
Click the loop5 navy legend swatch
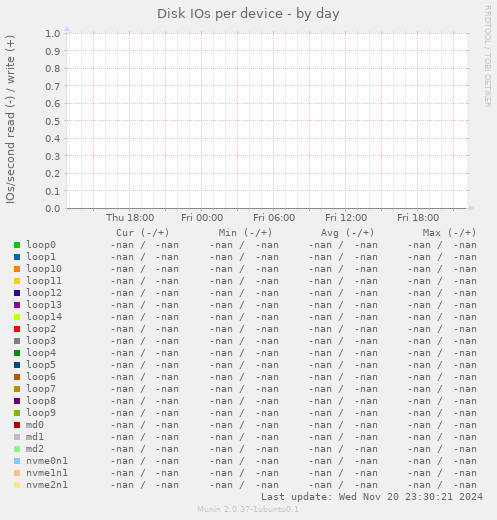tap(17, 365)
